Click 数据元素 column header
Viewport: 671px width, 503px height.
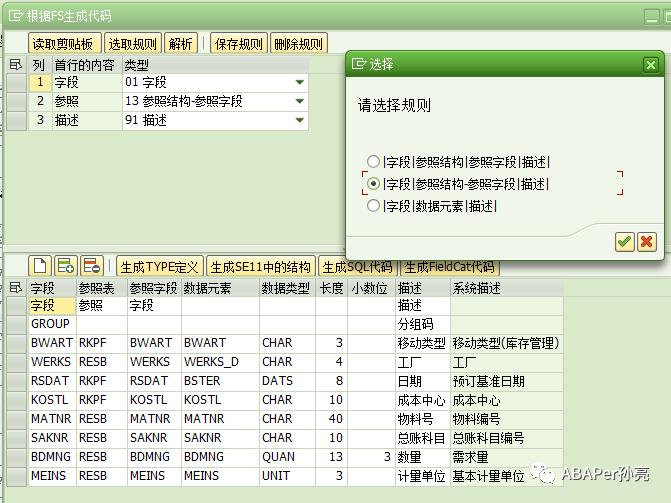coord(220,288)
